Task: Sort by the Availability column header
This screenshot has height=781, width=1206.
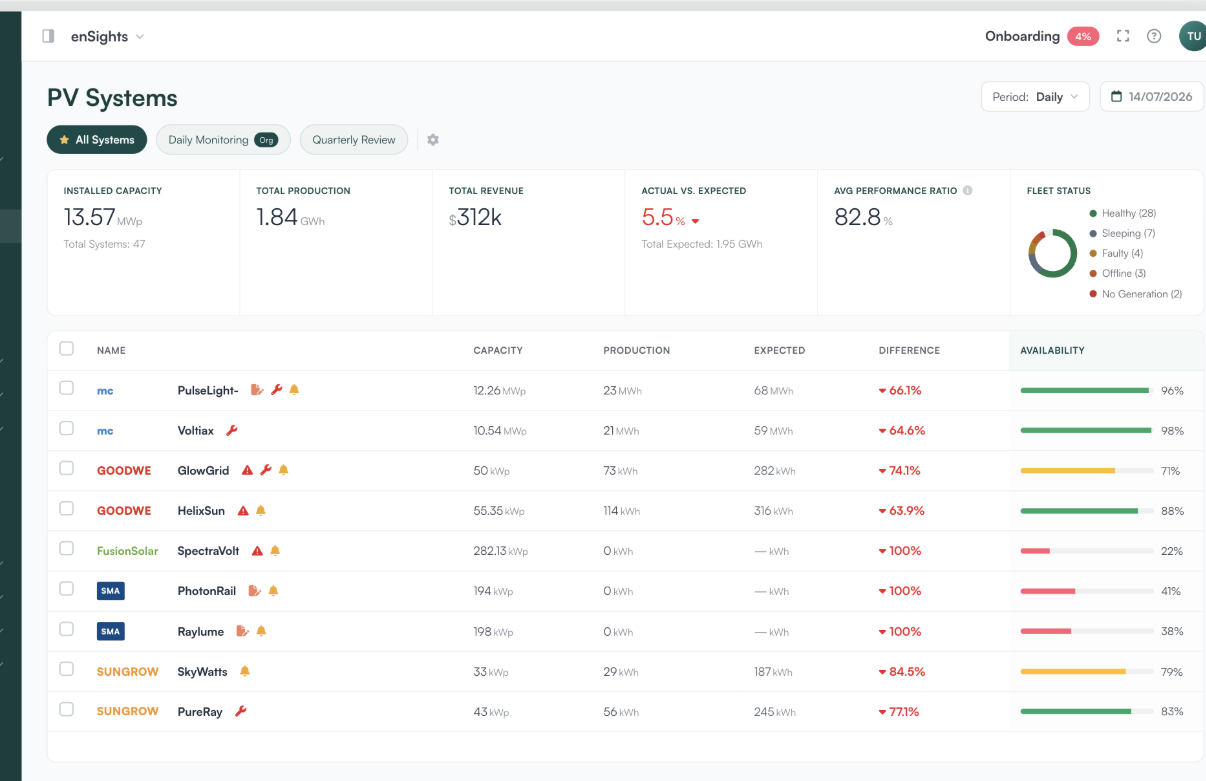Action: point(1052,351)
